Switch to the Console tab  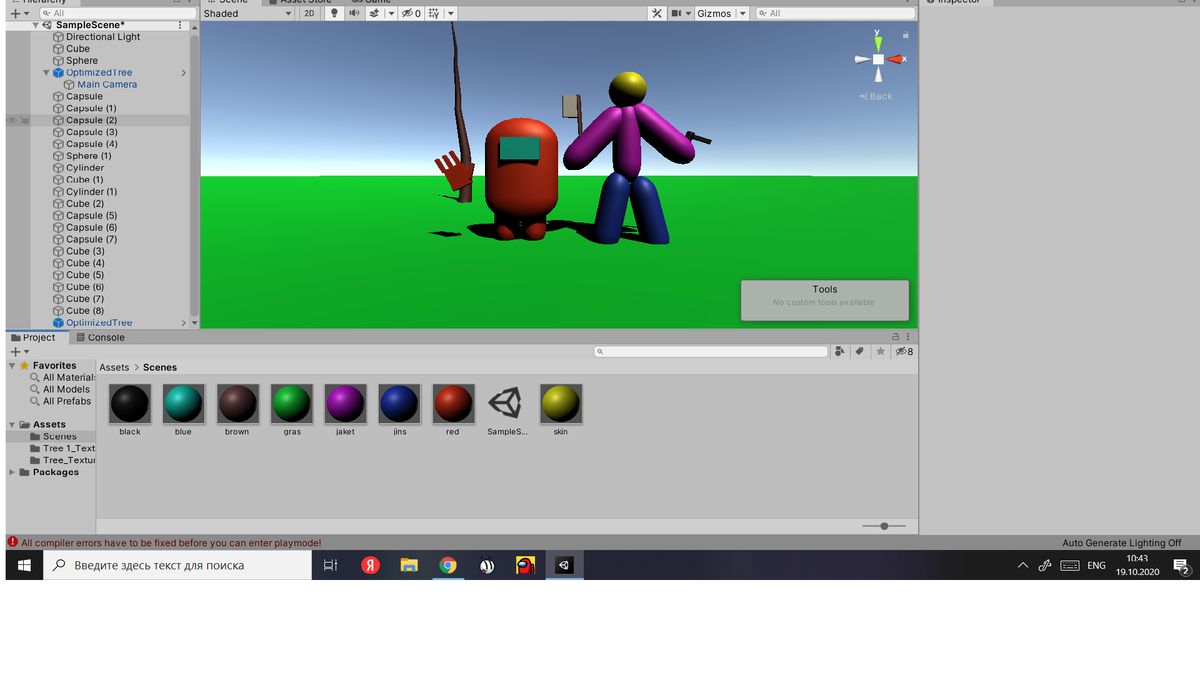click(x=100, y=338)
